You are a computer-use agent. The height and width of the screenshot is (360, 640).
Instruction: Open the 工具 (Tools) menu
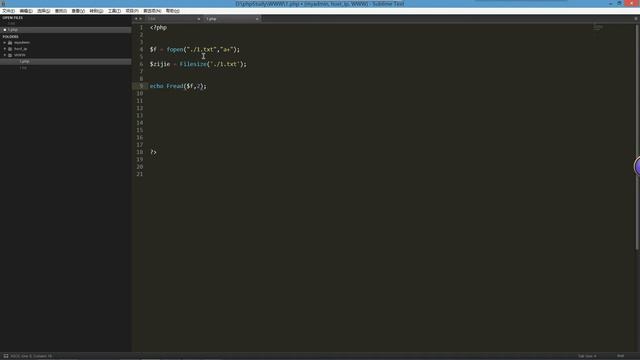coord(114,11)
